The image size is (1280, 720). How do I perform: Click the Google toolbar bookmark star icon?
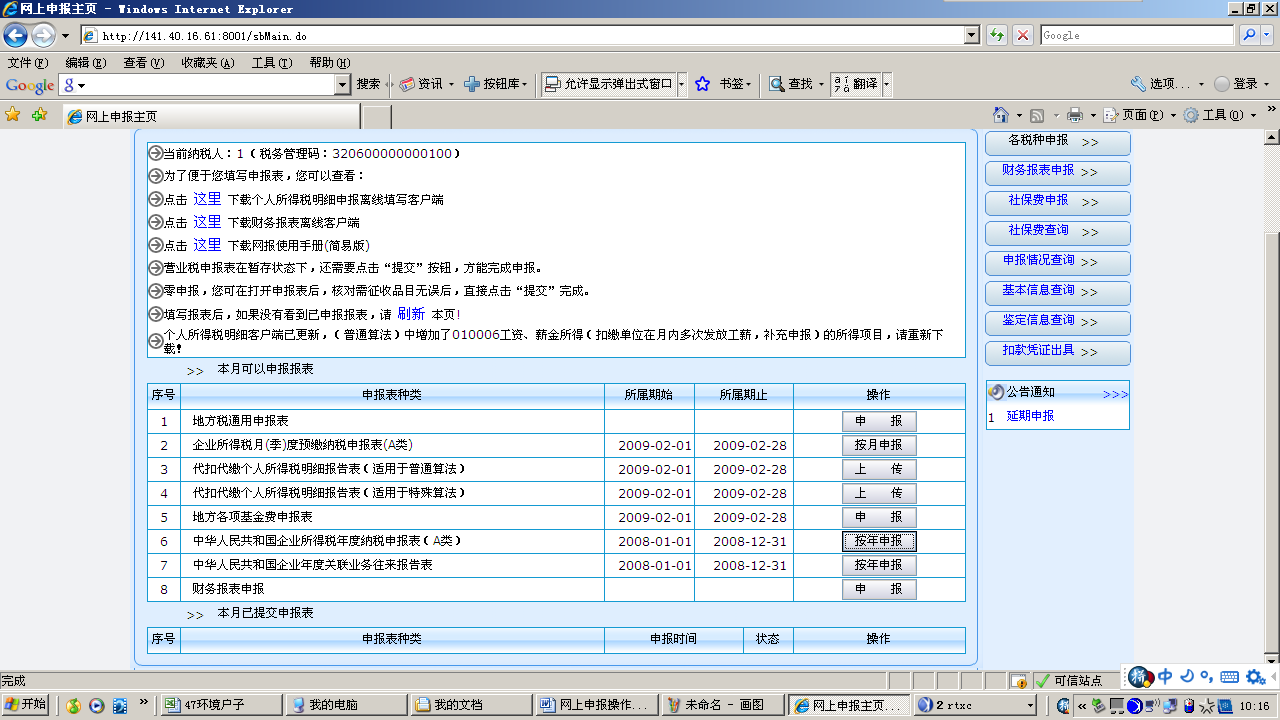click(703, 85)
